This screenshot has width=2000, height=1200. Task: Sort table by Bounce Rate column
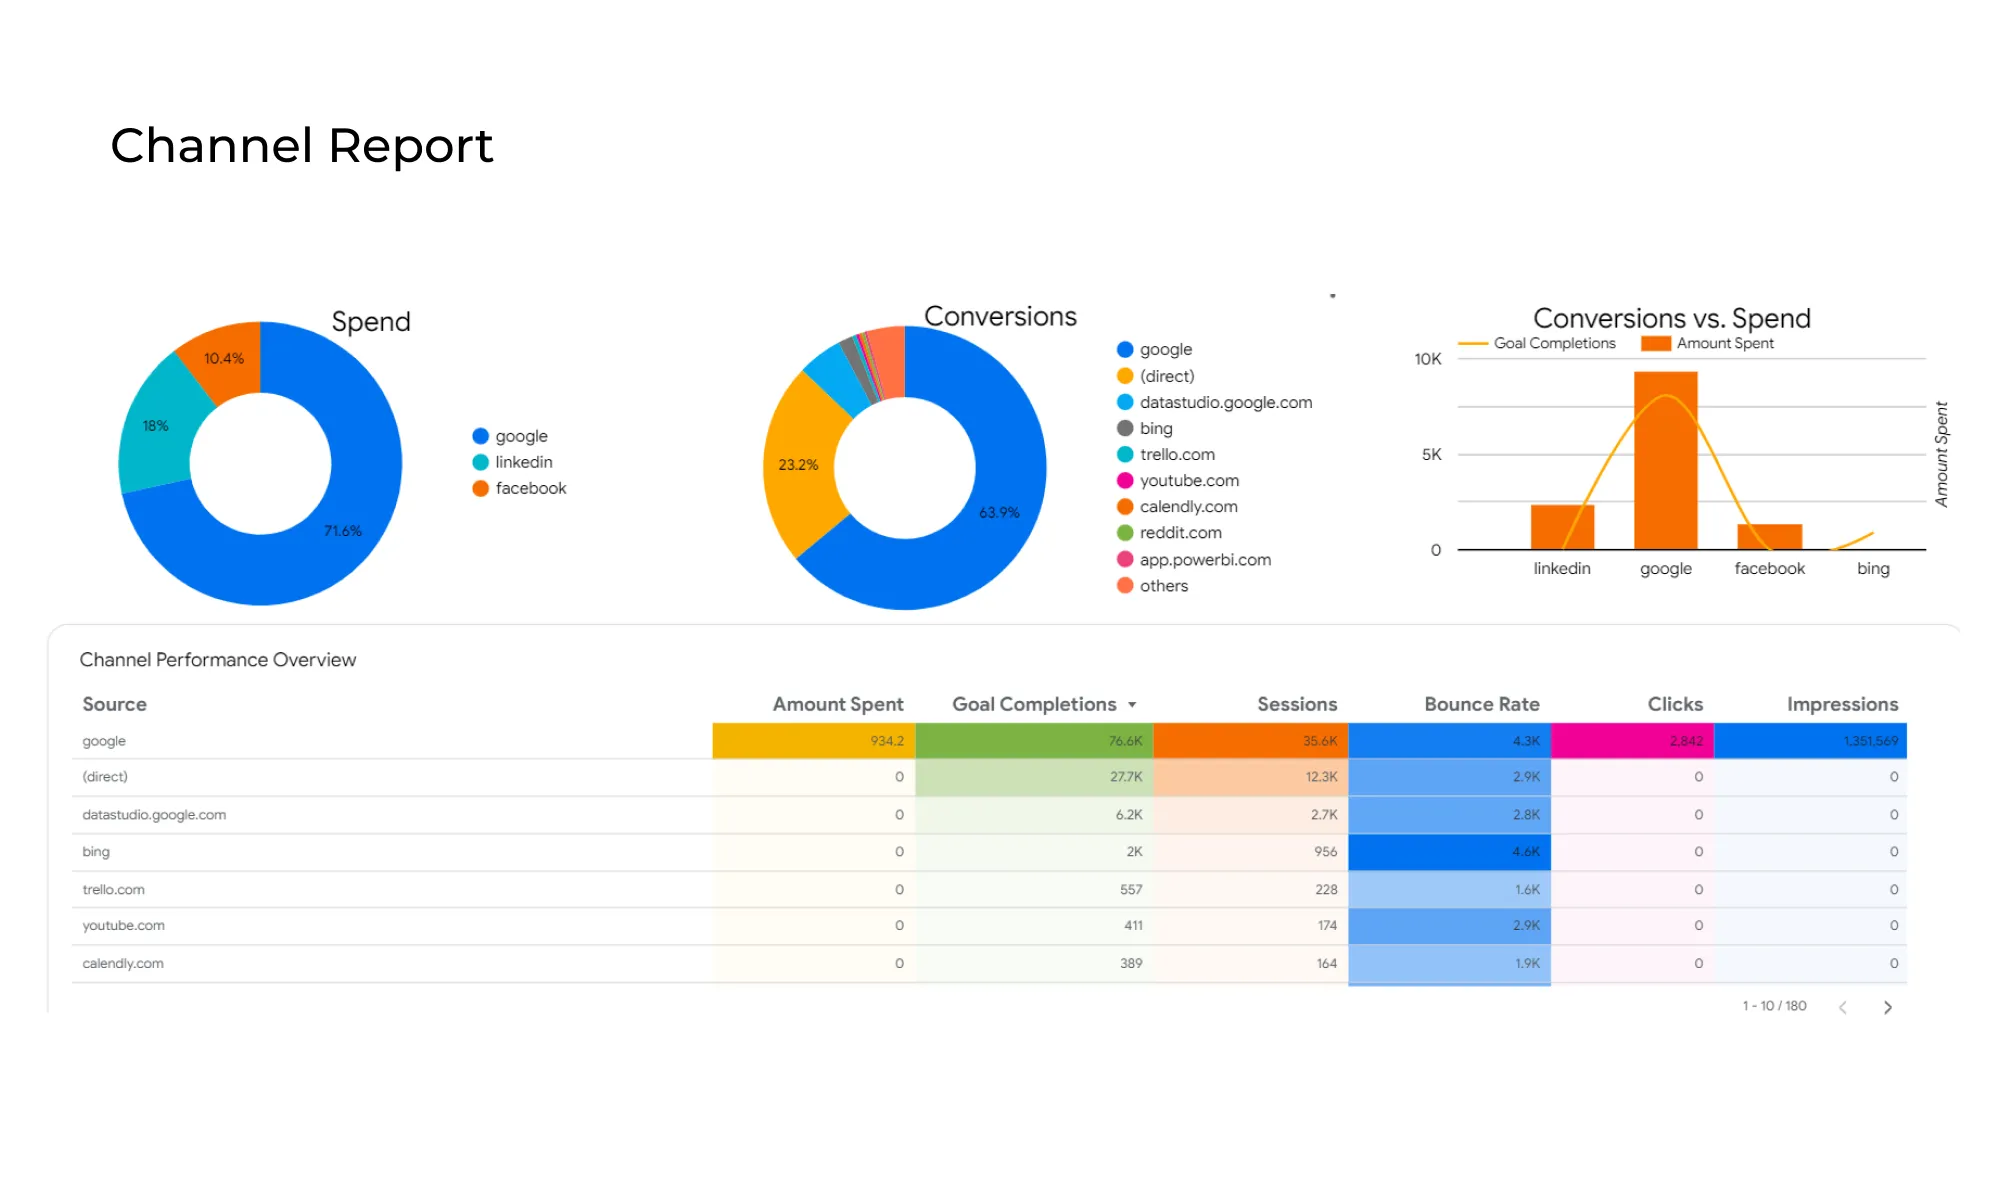pyautogui.click(x=1481, y=704)
